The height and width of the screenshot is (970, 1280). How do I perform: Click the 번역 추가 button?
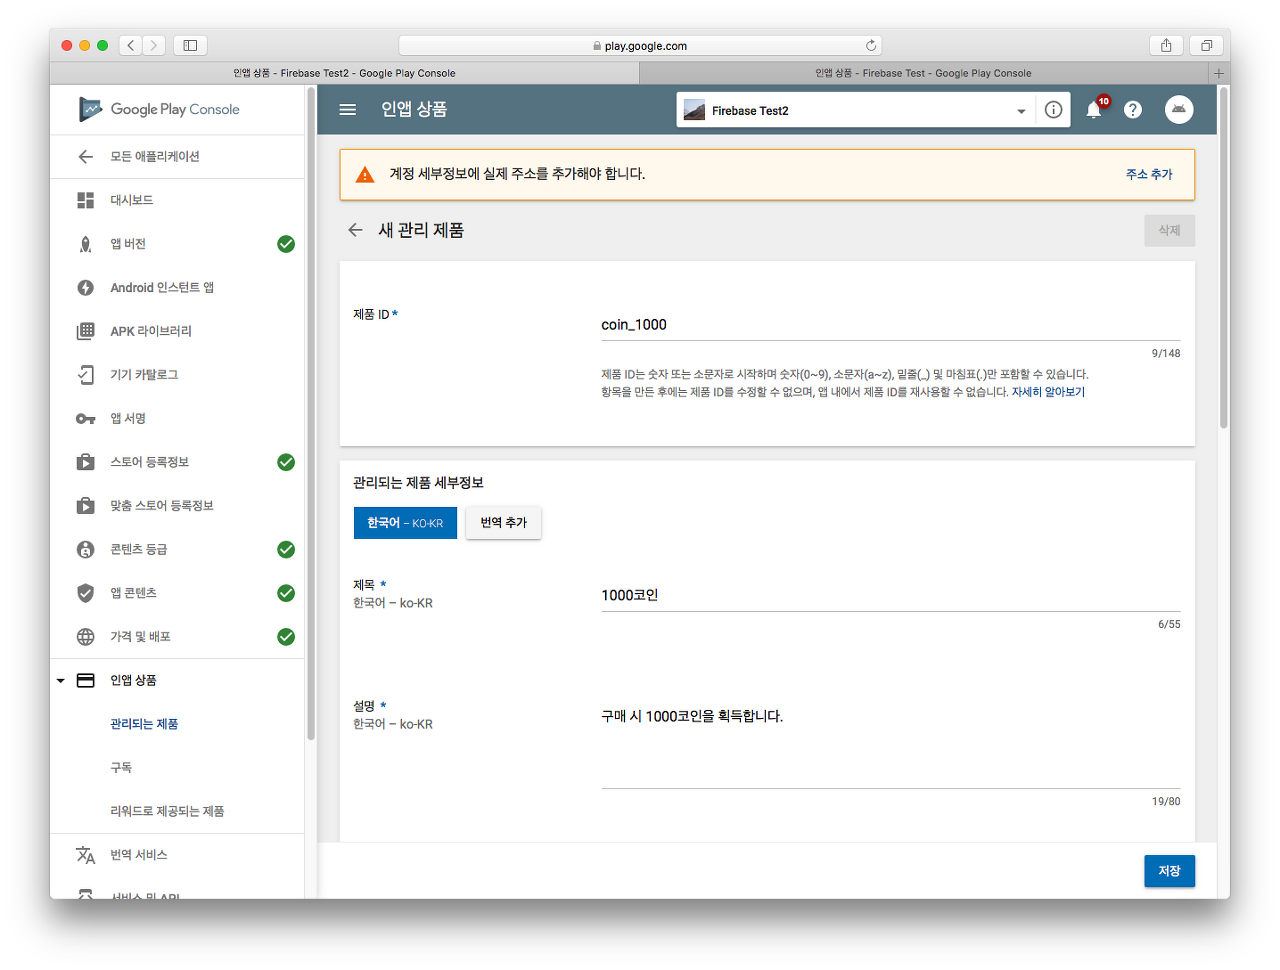pyautogui.click(x=504, y=523)
